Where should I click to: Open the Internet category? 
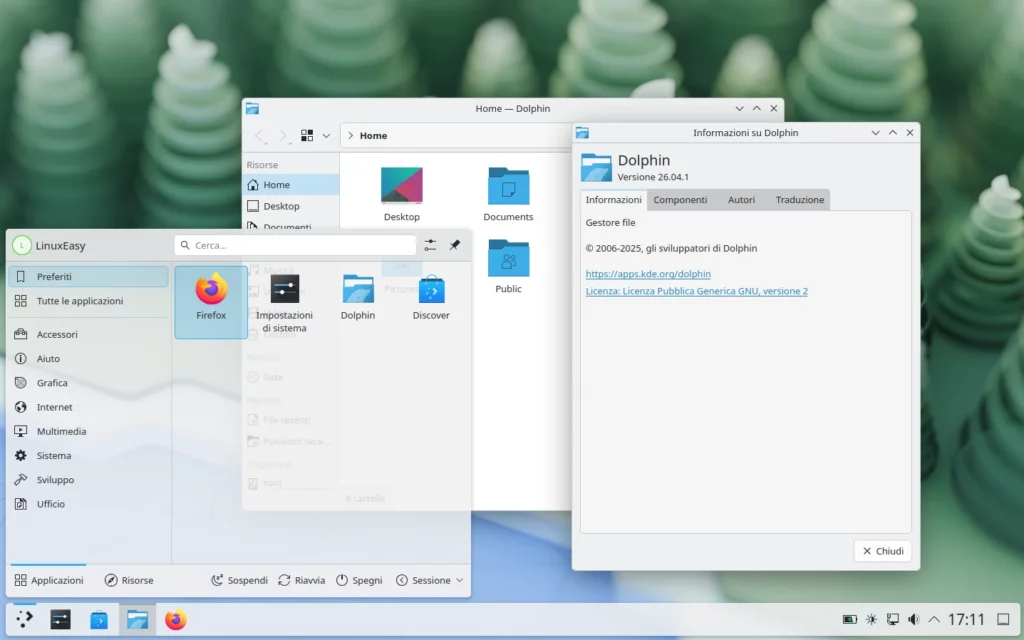coord(89,407)
